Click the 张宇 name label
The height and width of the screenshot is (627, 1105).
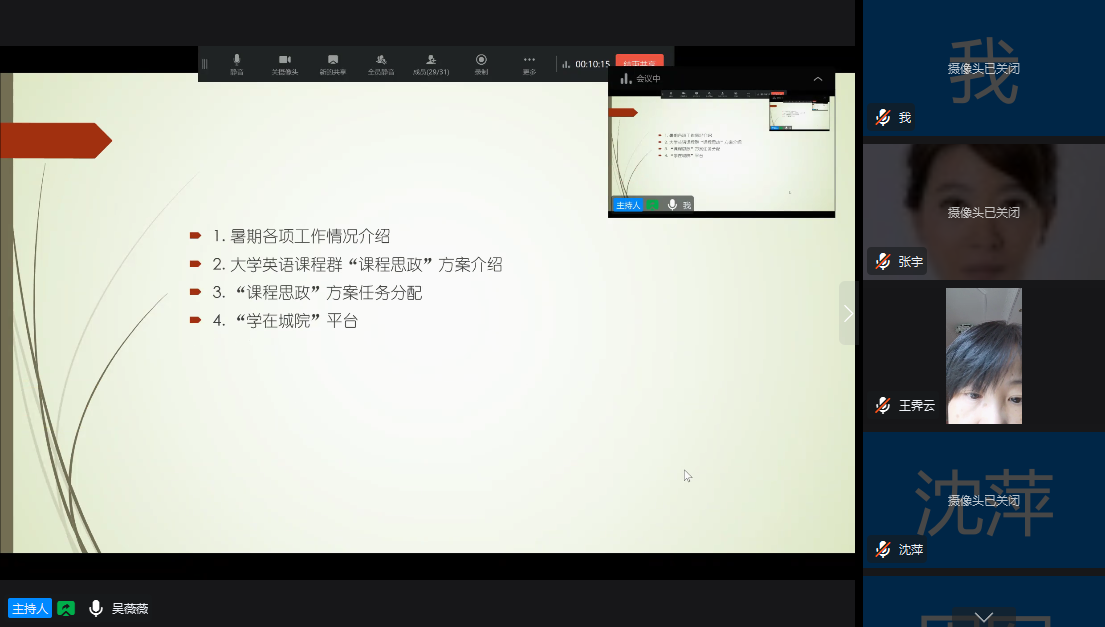910,261
